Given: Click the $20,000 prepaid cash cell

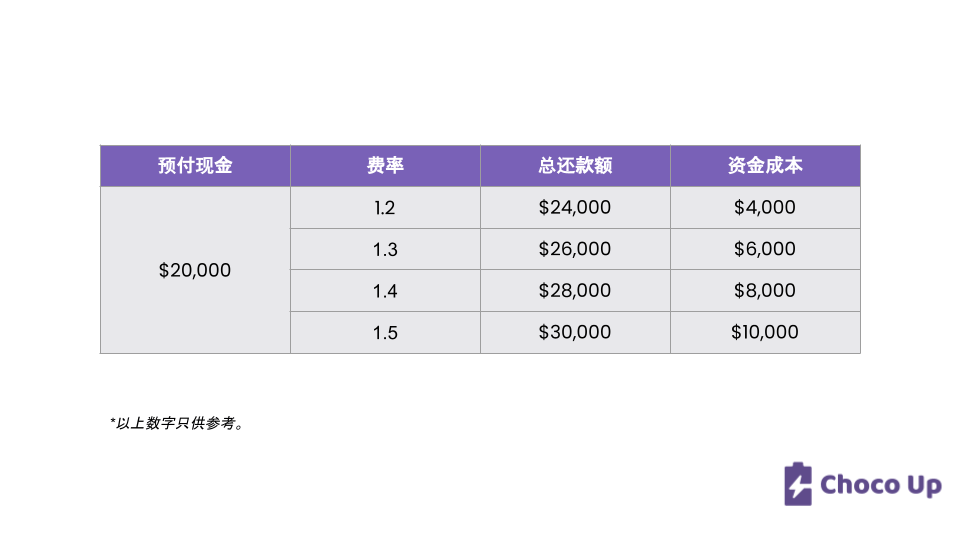Looking at the screenshot, I should pos(195,270).
